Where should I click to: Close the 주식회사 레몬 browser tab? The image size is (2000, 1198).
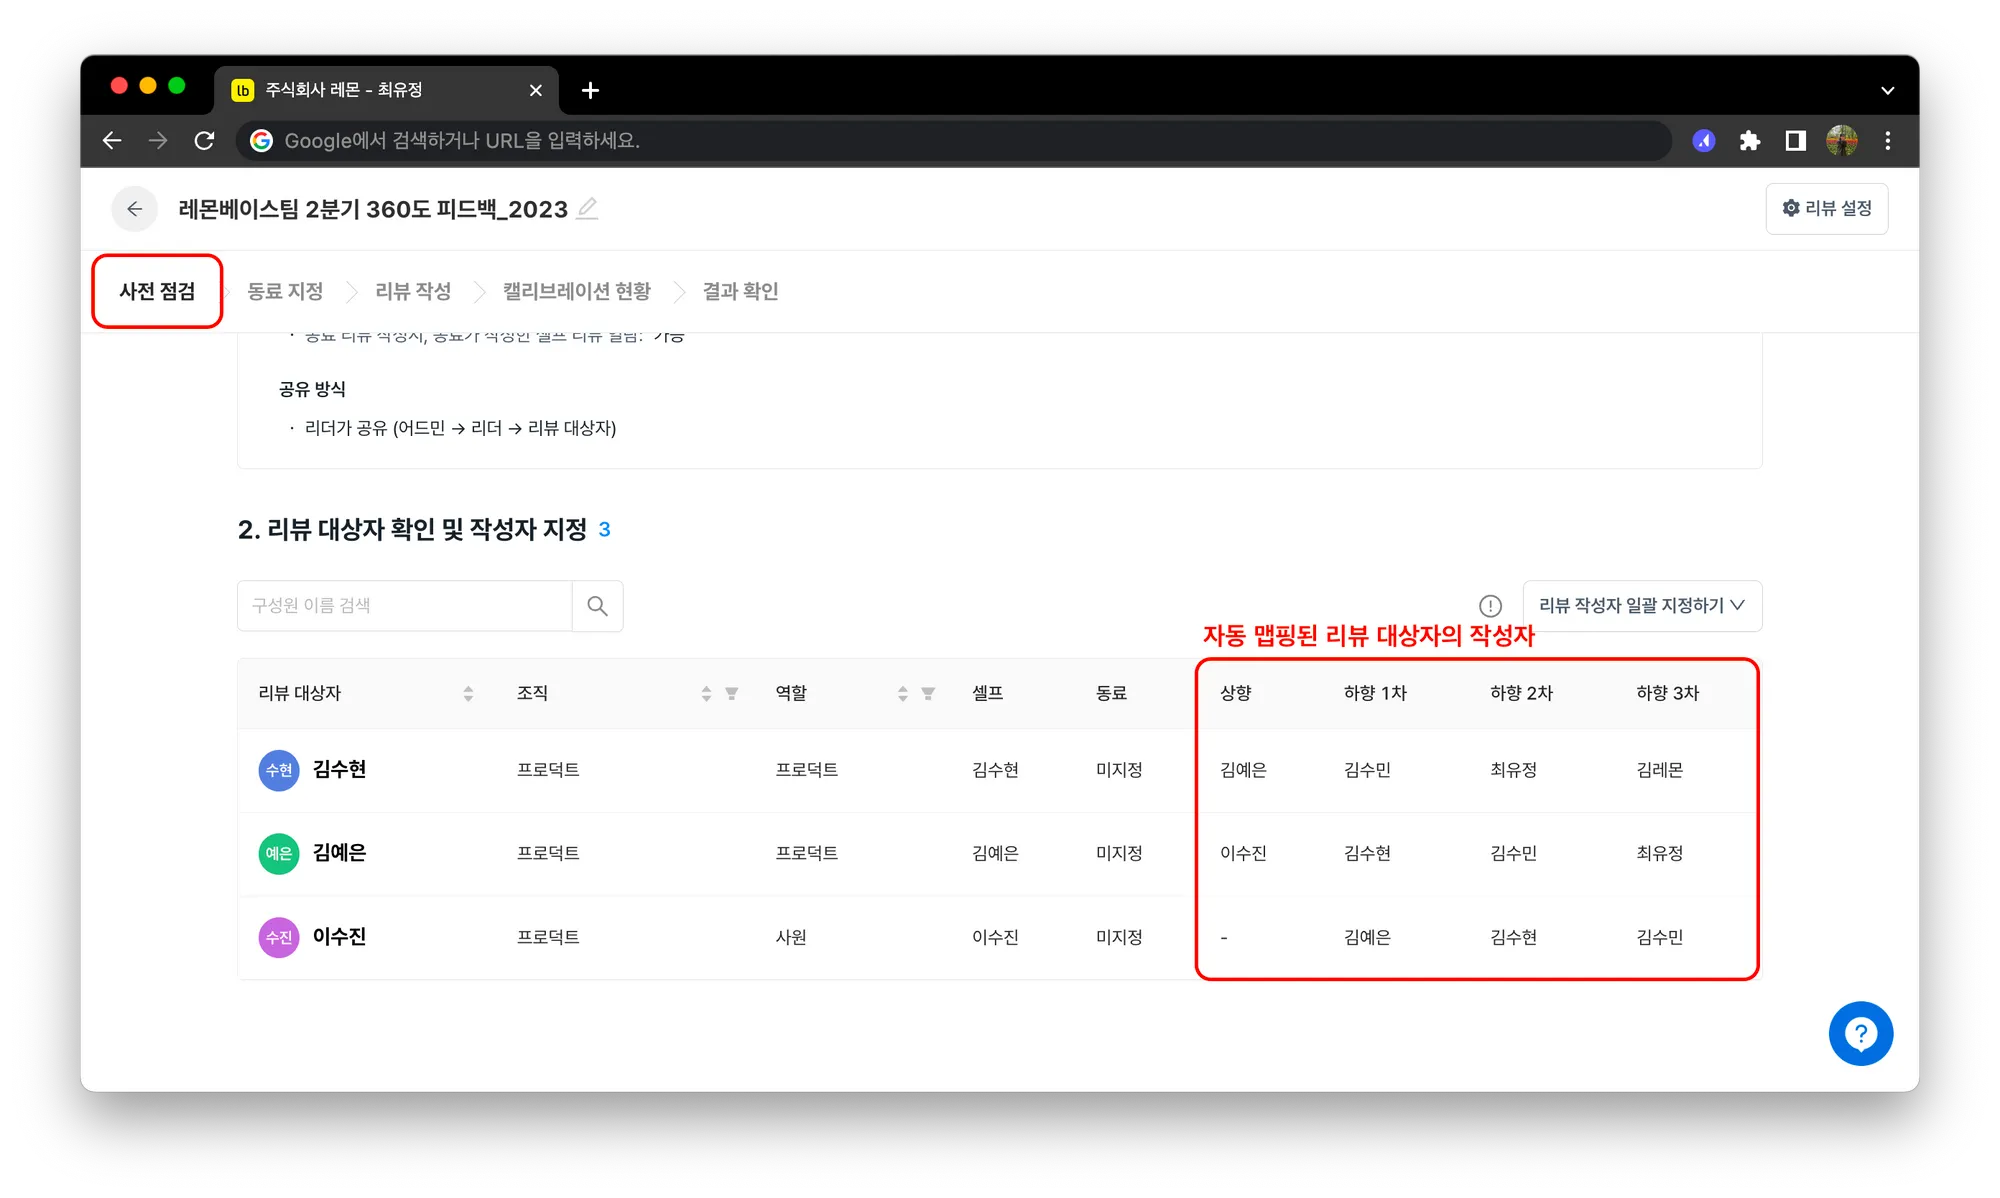[536, 90]
